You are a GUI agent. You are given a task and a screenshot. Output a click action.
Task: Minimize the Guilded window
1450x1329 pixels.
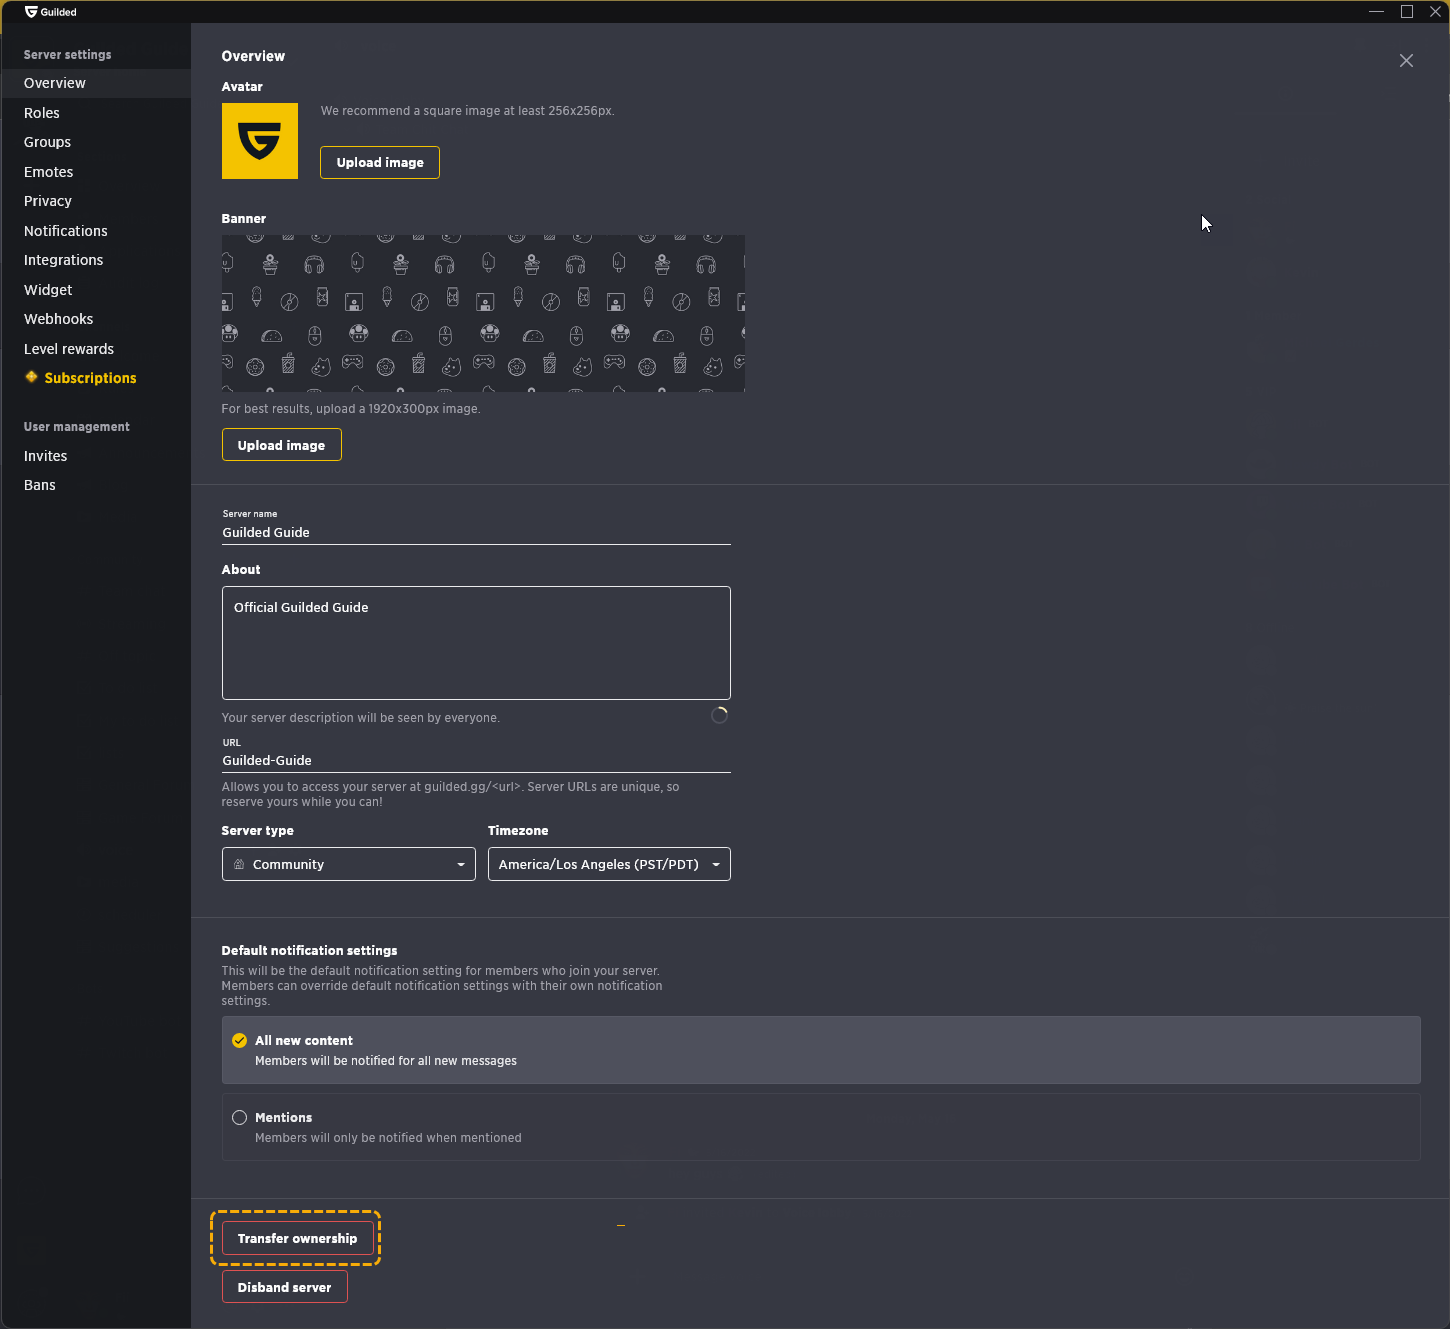[1377, 12]
